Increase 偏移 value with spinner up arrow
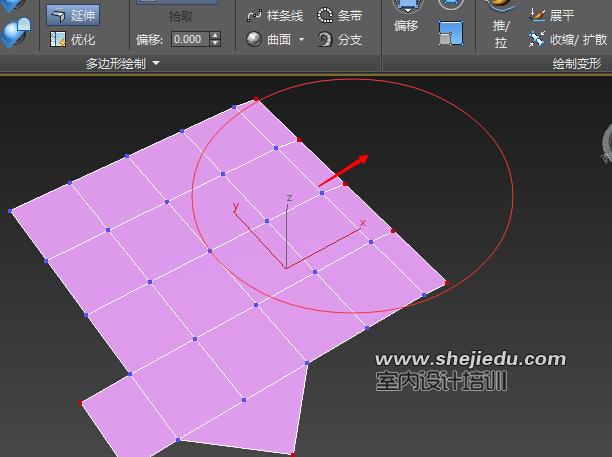The image size is (612, 457). point(215,36)
